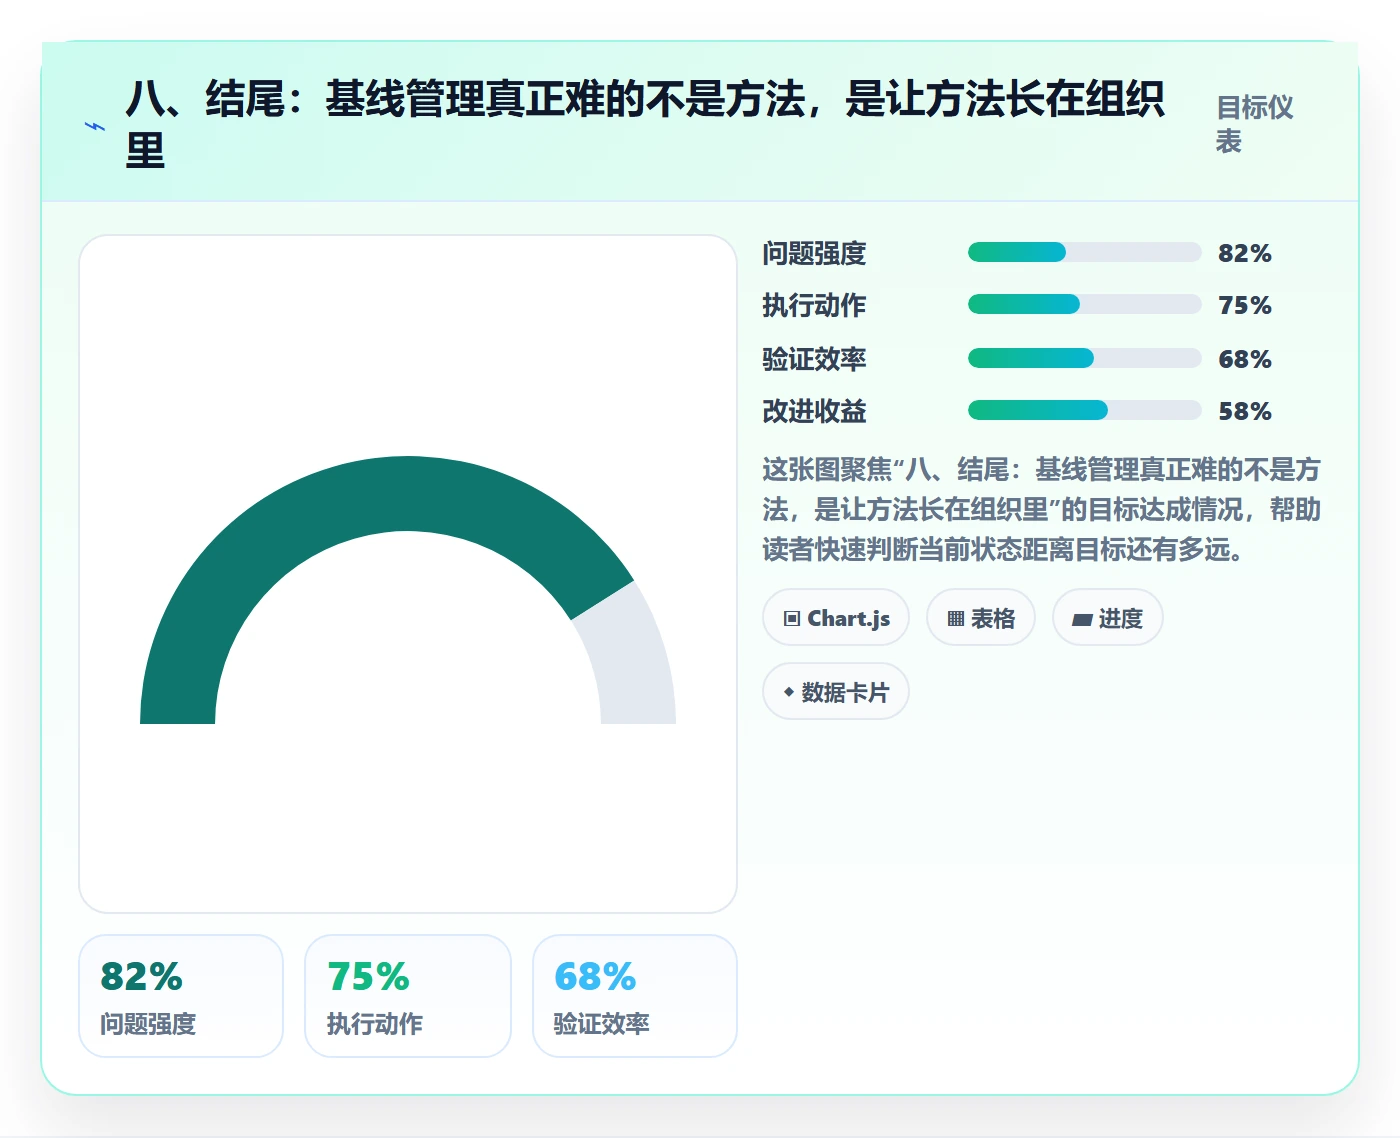Click the 目标仪表 label in the header

[x=1254, y=124]
